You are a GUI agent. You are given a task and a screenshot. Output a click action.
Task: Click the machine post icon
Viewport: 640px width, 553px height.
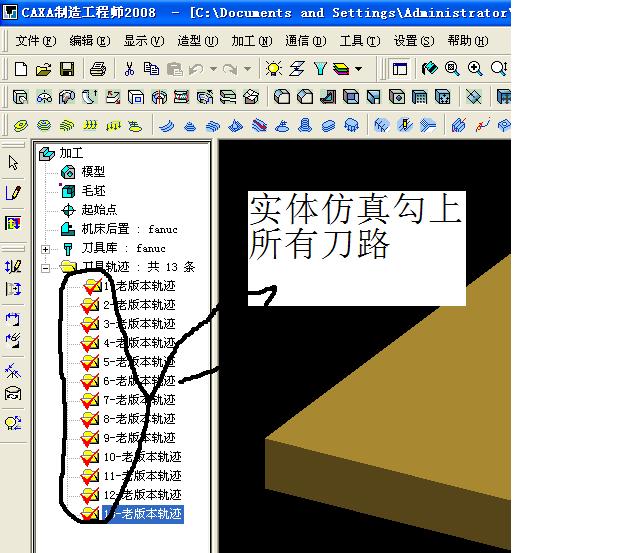[x=68, y=229]
